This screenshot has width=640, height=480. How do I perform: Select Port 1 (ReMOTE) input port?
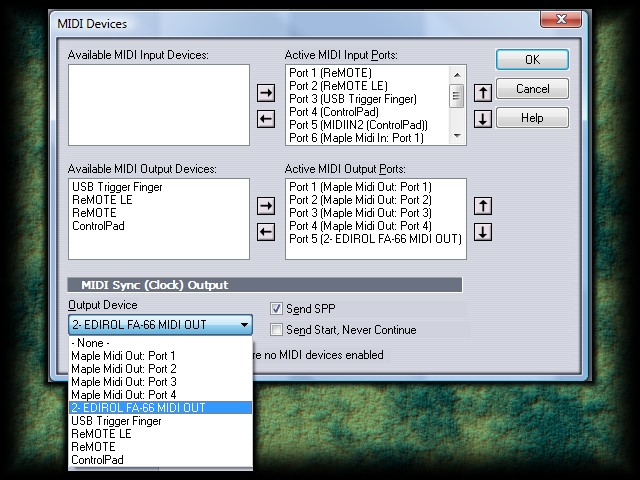coord(367,73)
